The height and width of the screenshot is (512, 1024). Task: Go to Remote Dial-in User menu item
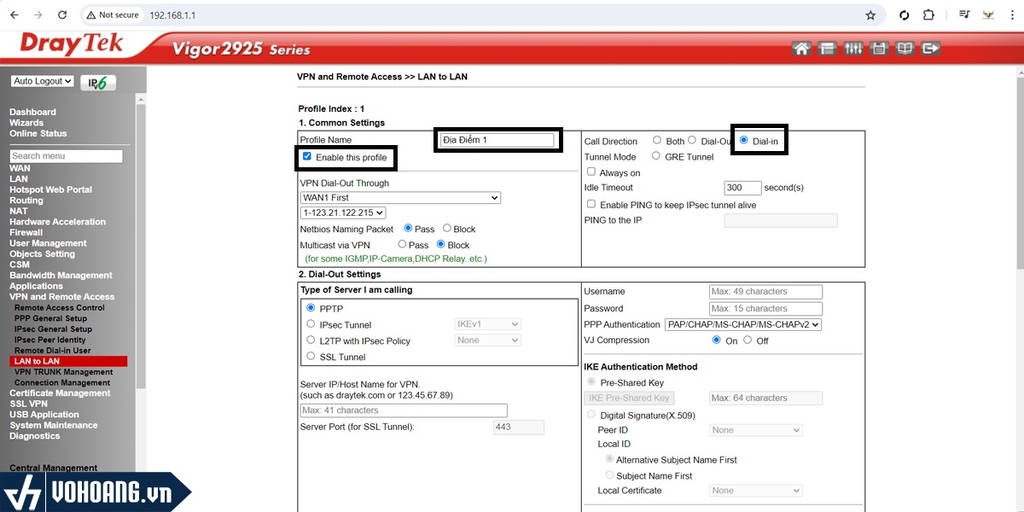tap(52, 351)
